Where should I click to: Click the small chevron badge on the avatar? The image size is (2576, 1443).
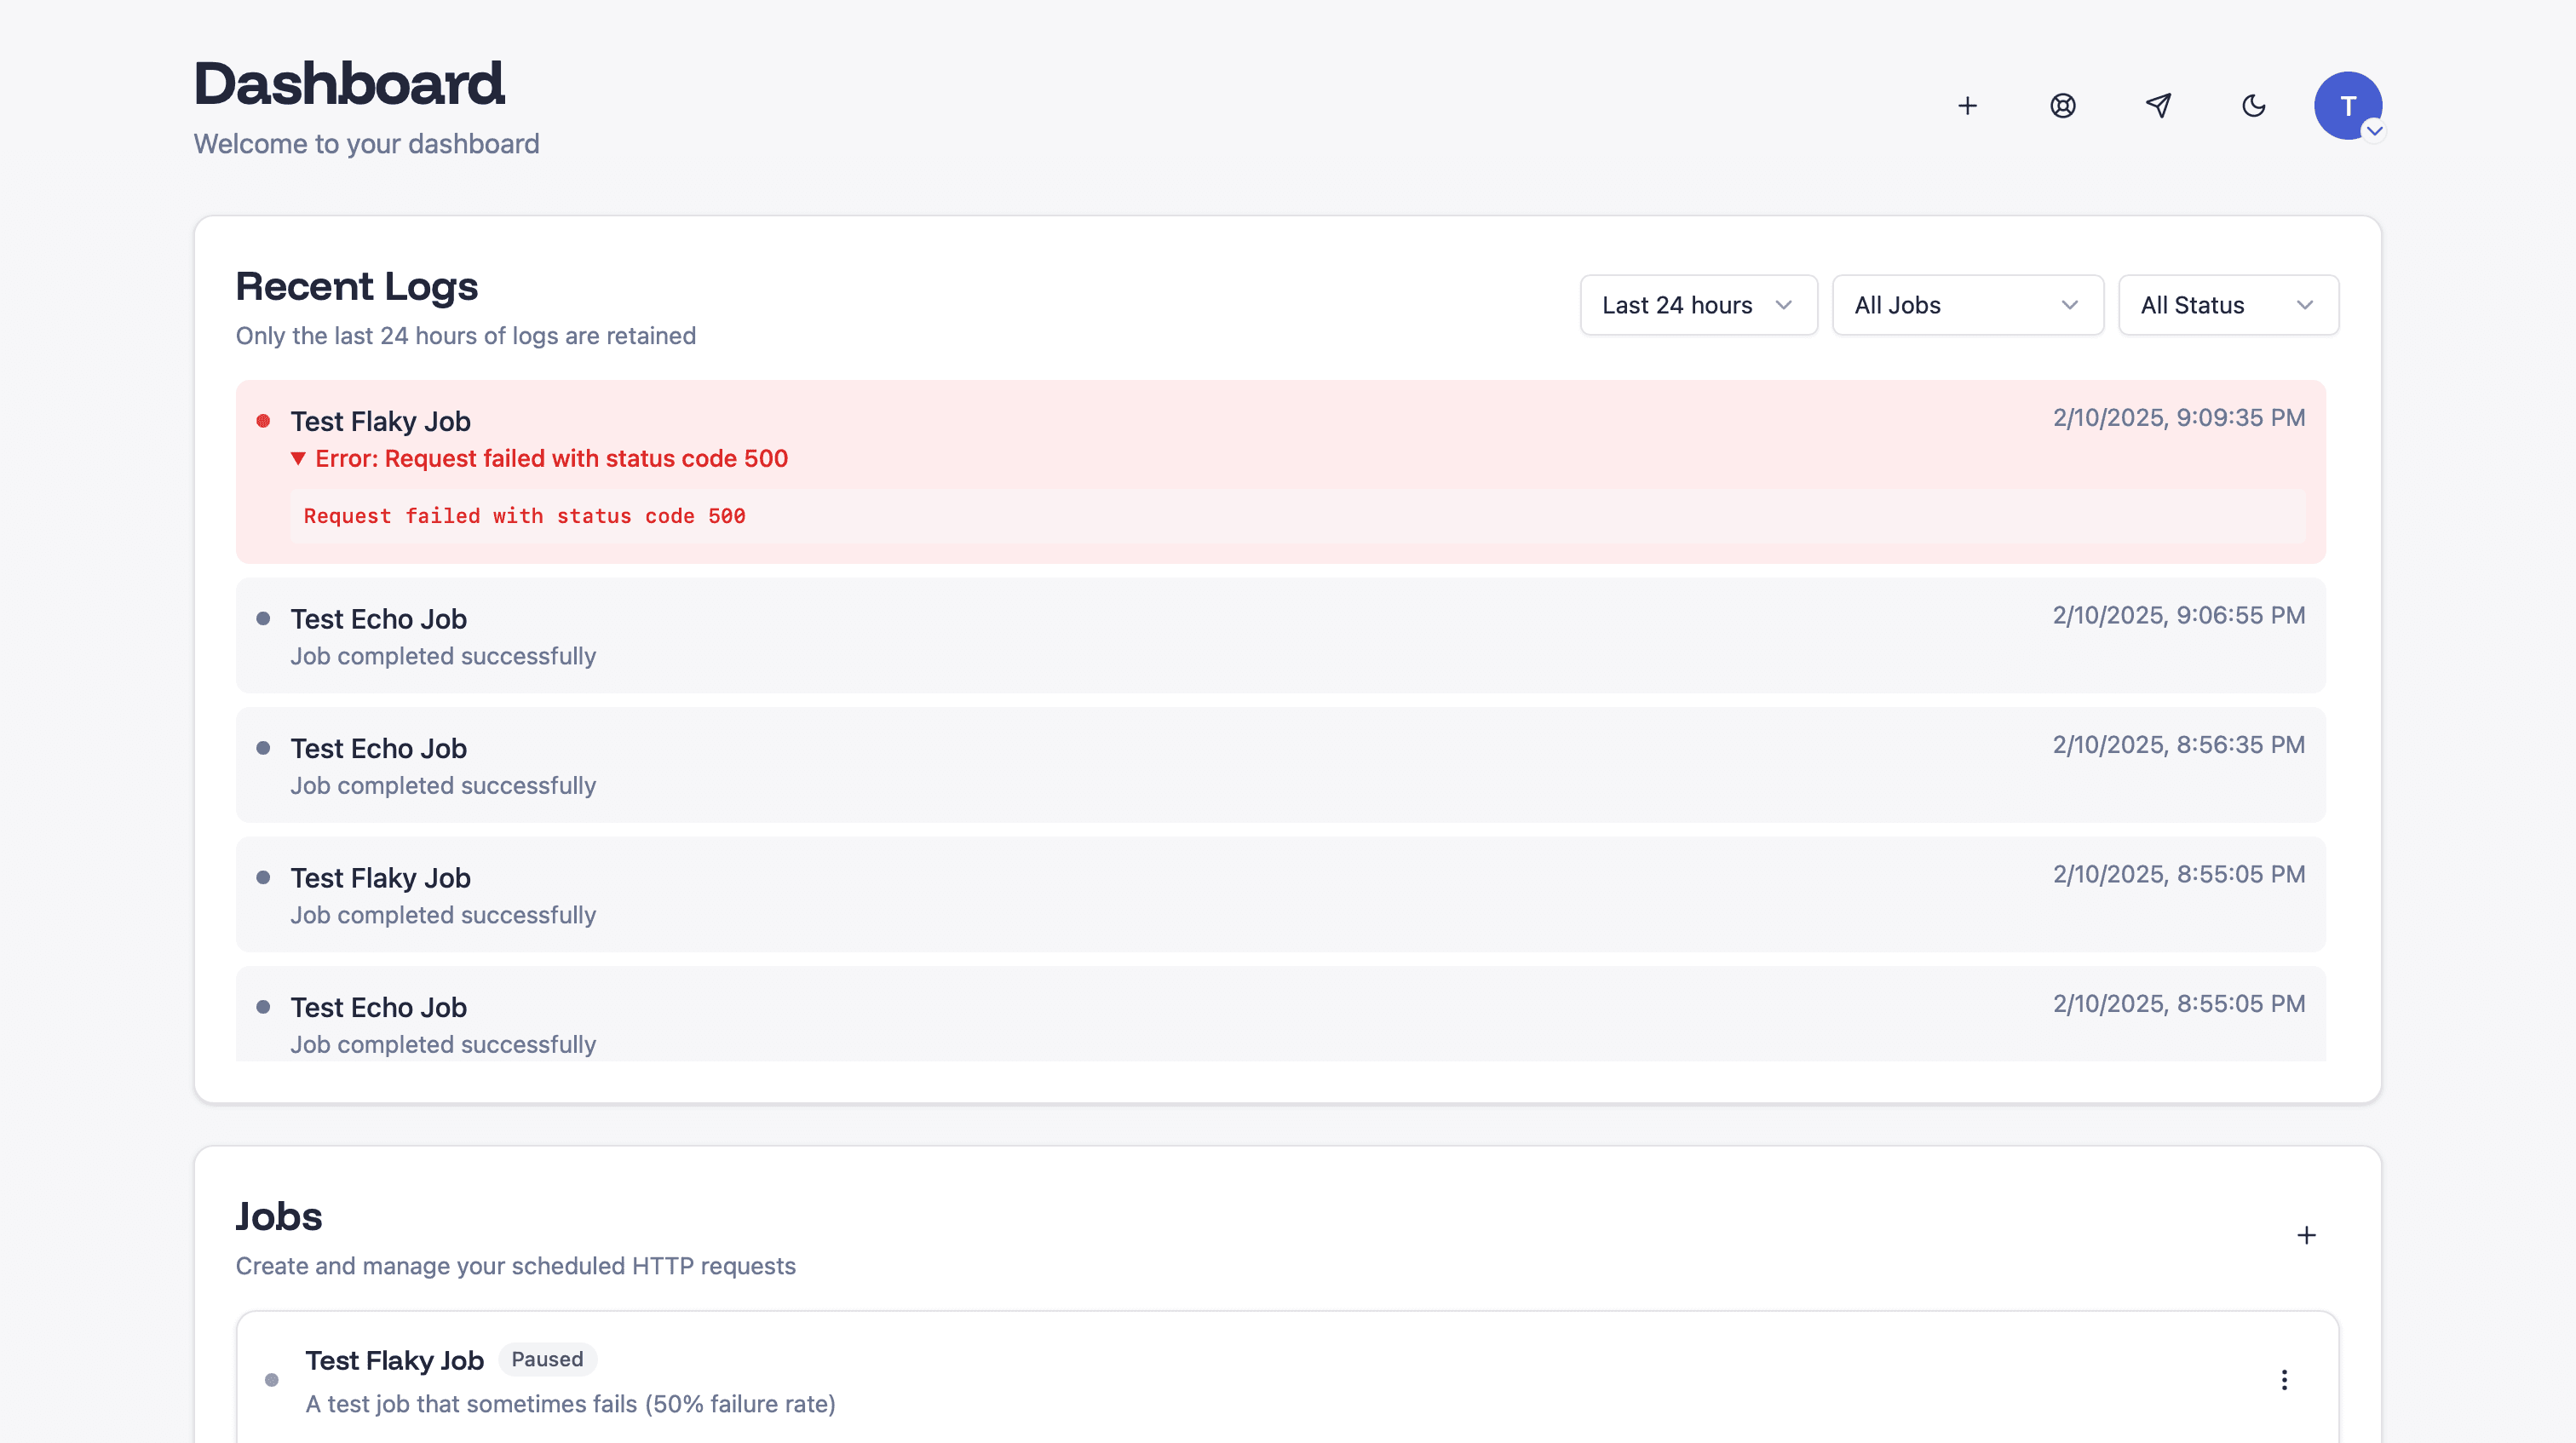pos(2374,131)
